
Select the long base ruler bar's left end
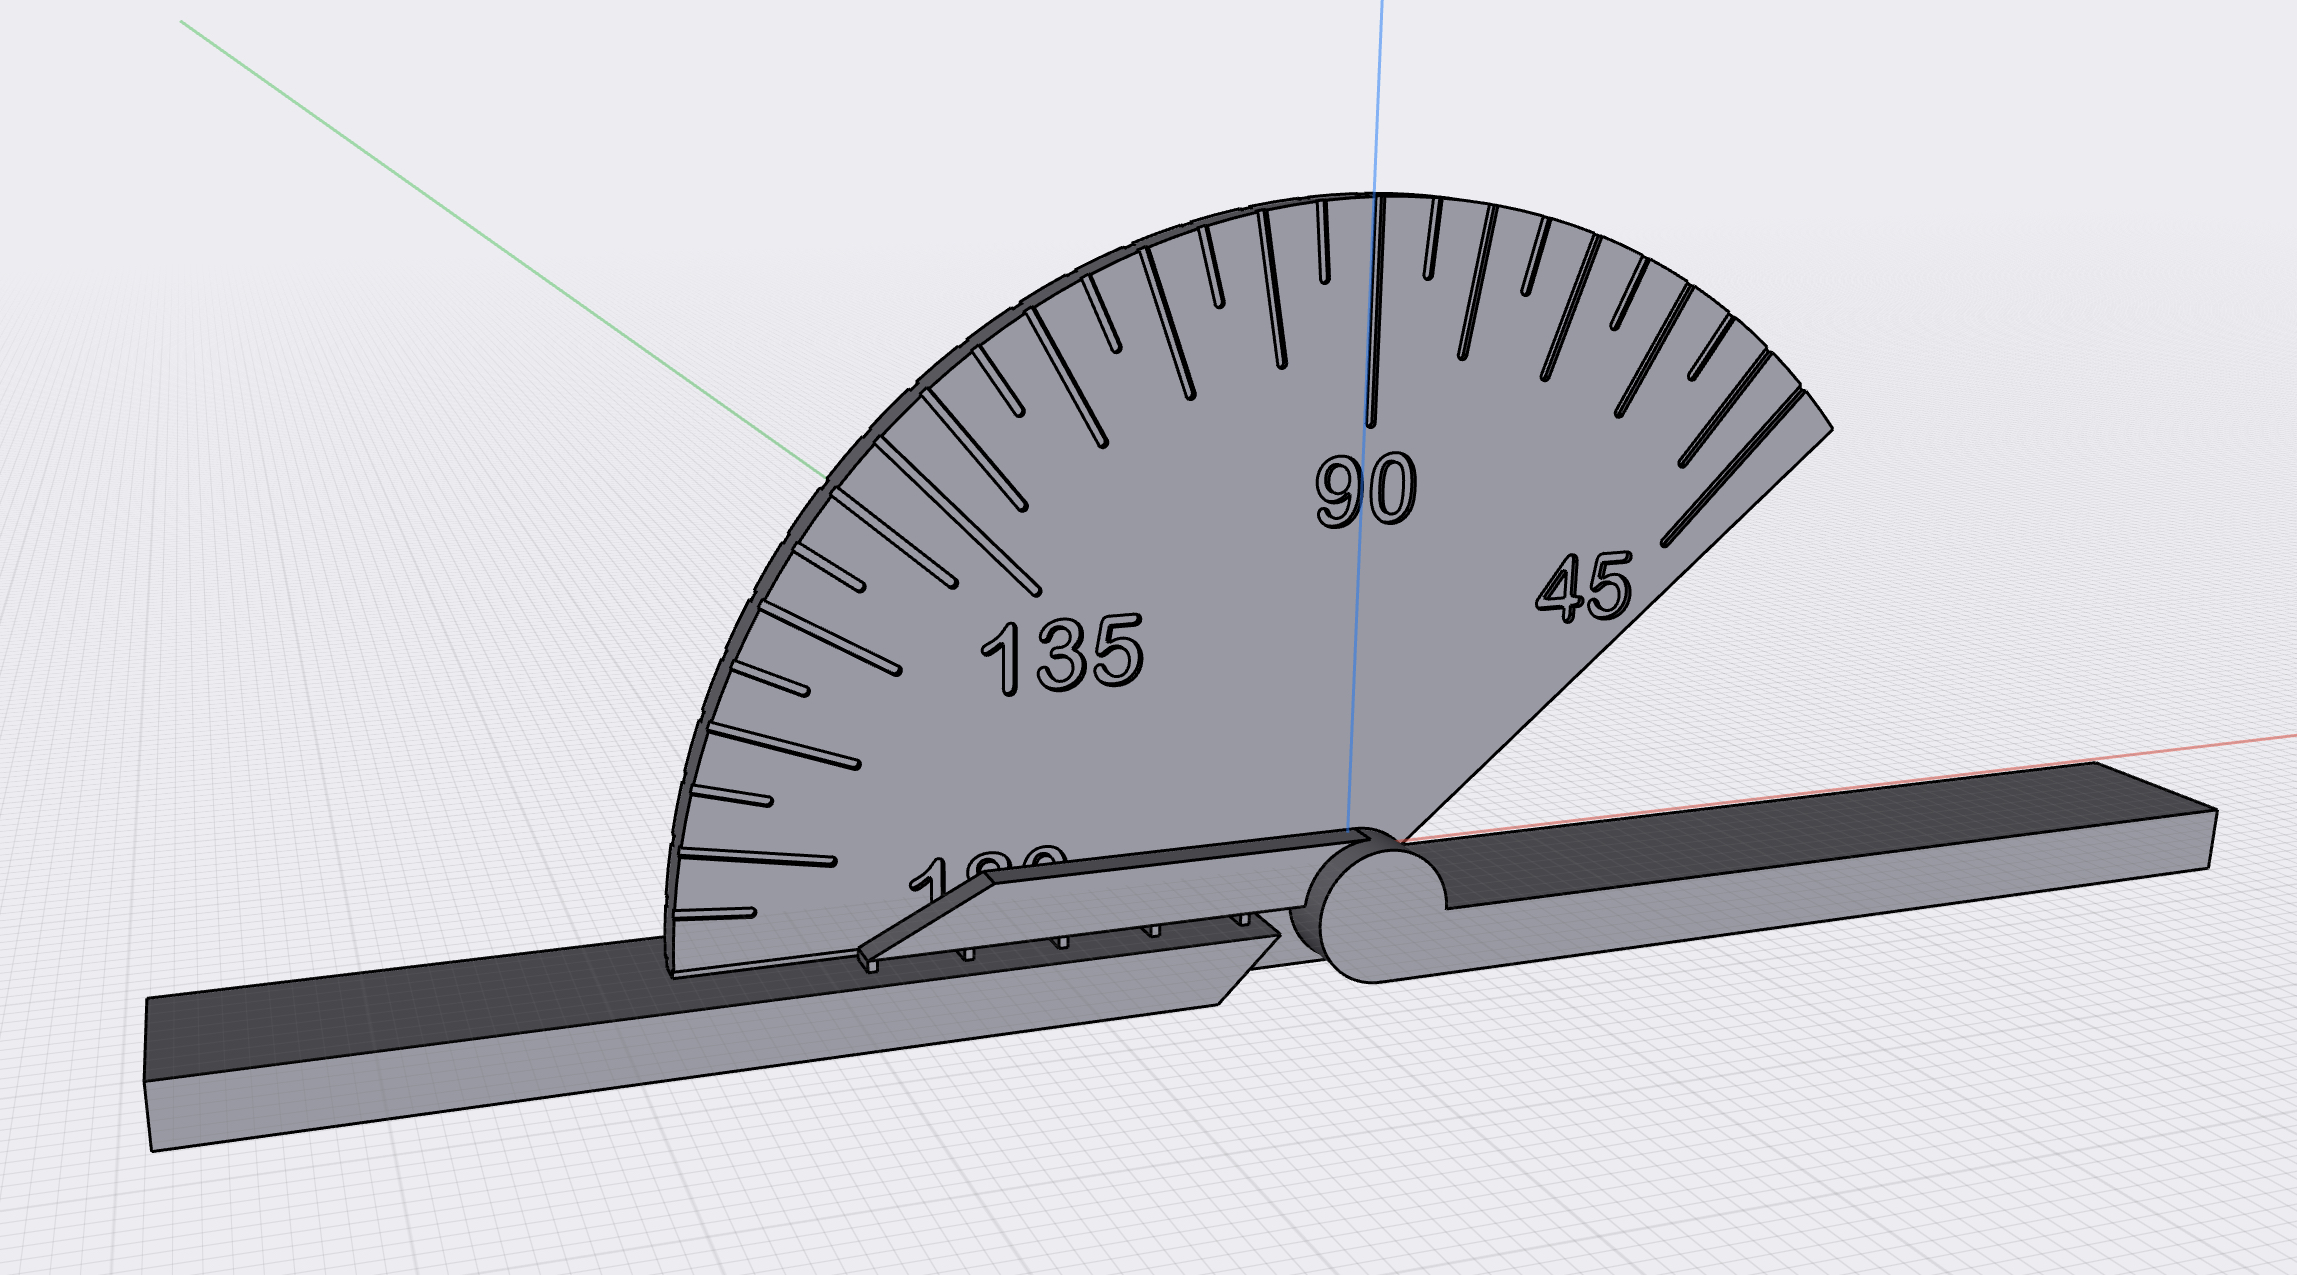pos(148,1075)
